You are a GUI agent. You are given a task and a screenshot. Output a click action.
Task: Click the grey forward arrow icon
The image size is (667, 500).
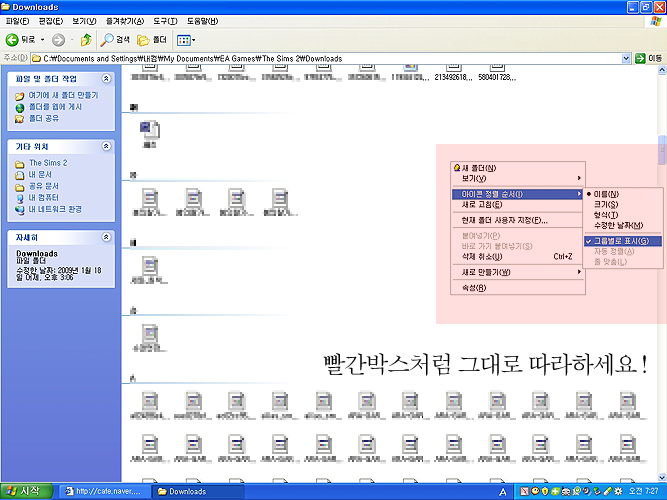58,40
